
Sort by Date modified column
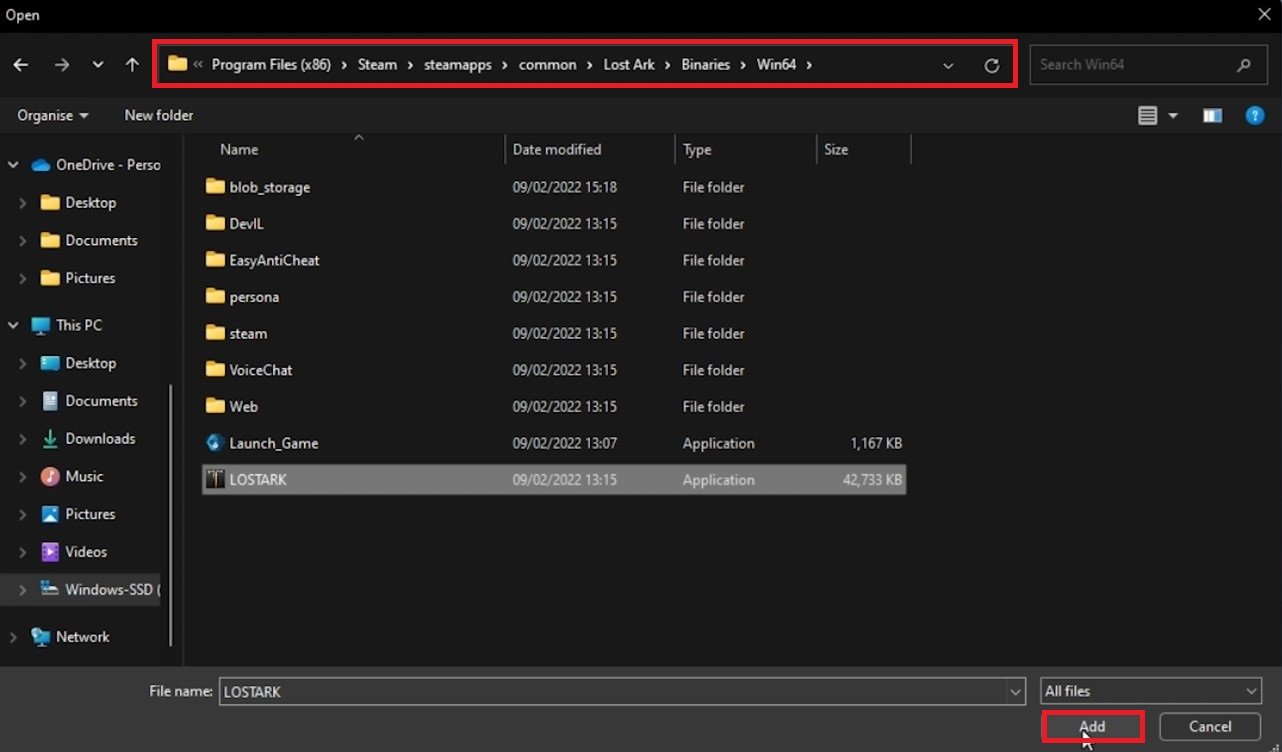pos(557,149)
